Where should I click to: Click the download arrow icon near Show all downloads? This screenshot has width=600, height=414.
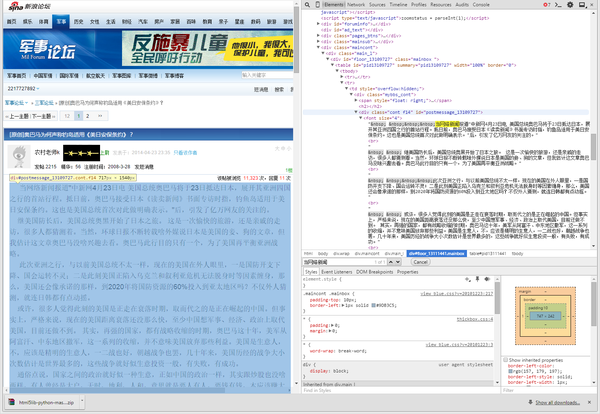click(x=530, y=402)
